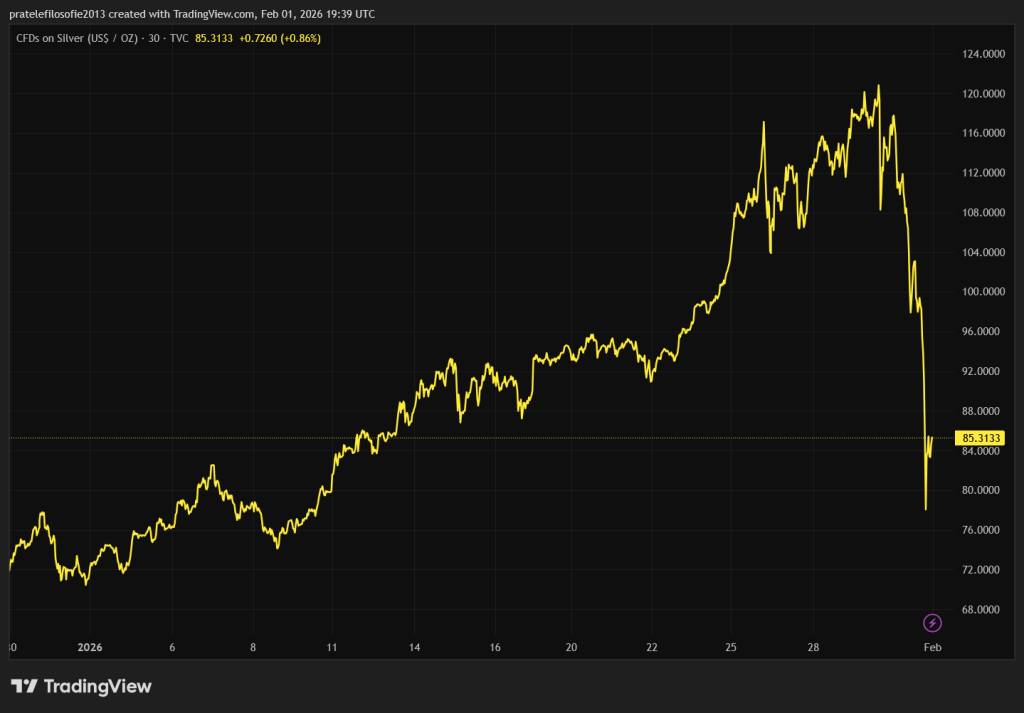Click the 112.0000 price axis label
The height and width of the screenshot is (713, 1024).
[x=980, y=173]
